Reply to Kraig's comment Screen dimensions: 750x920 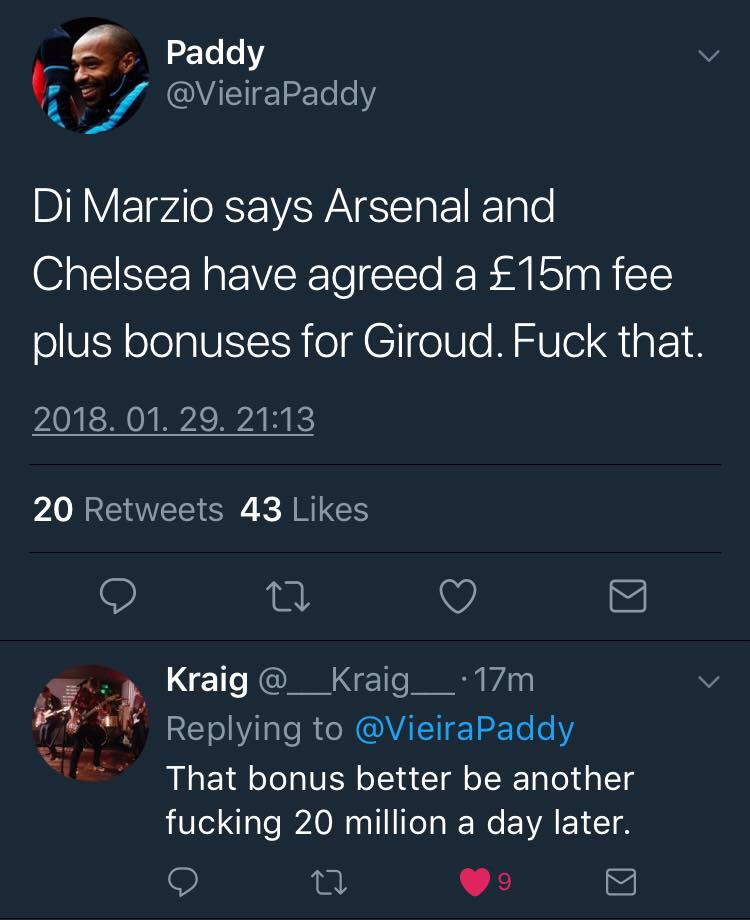tap(181, 881)
